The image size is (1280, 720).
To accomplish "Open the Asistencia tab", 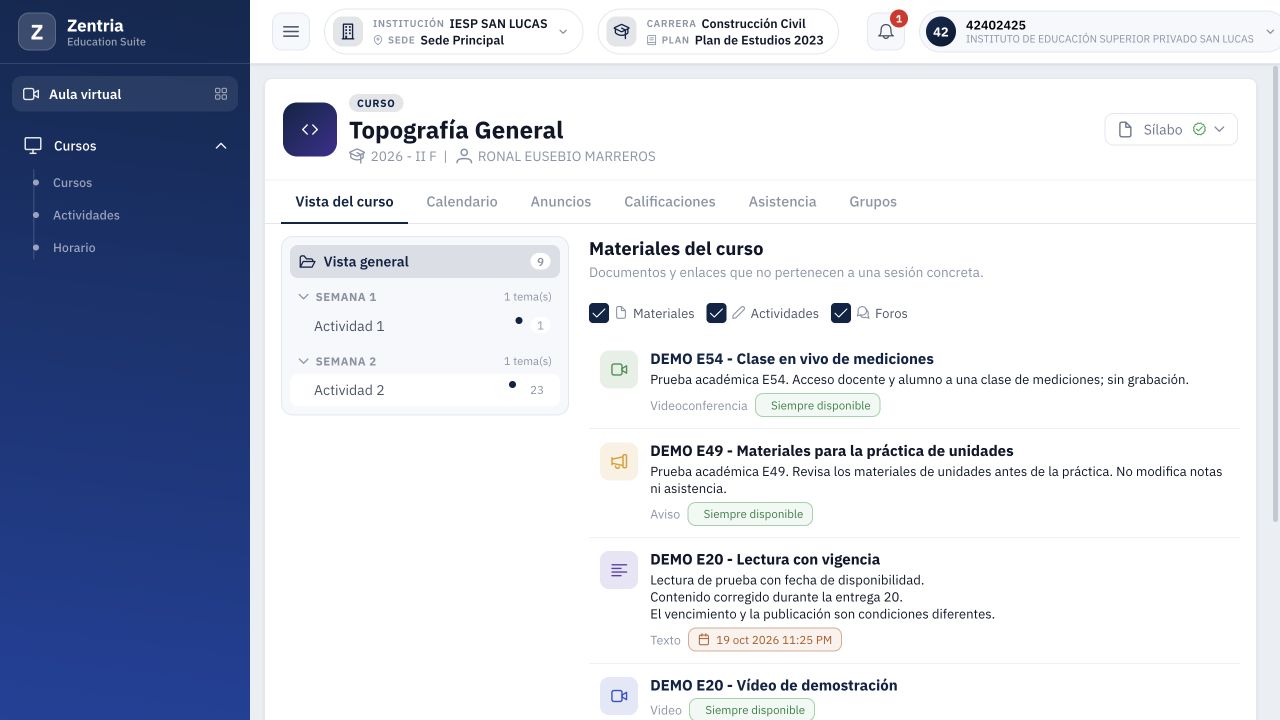I will 783,202.
